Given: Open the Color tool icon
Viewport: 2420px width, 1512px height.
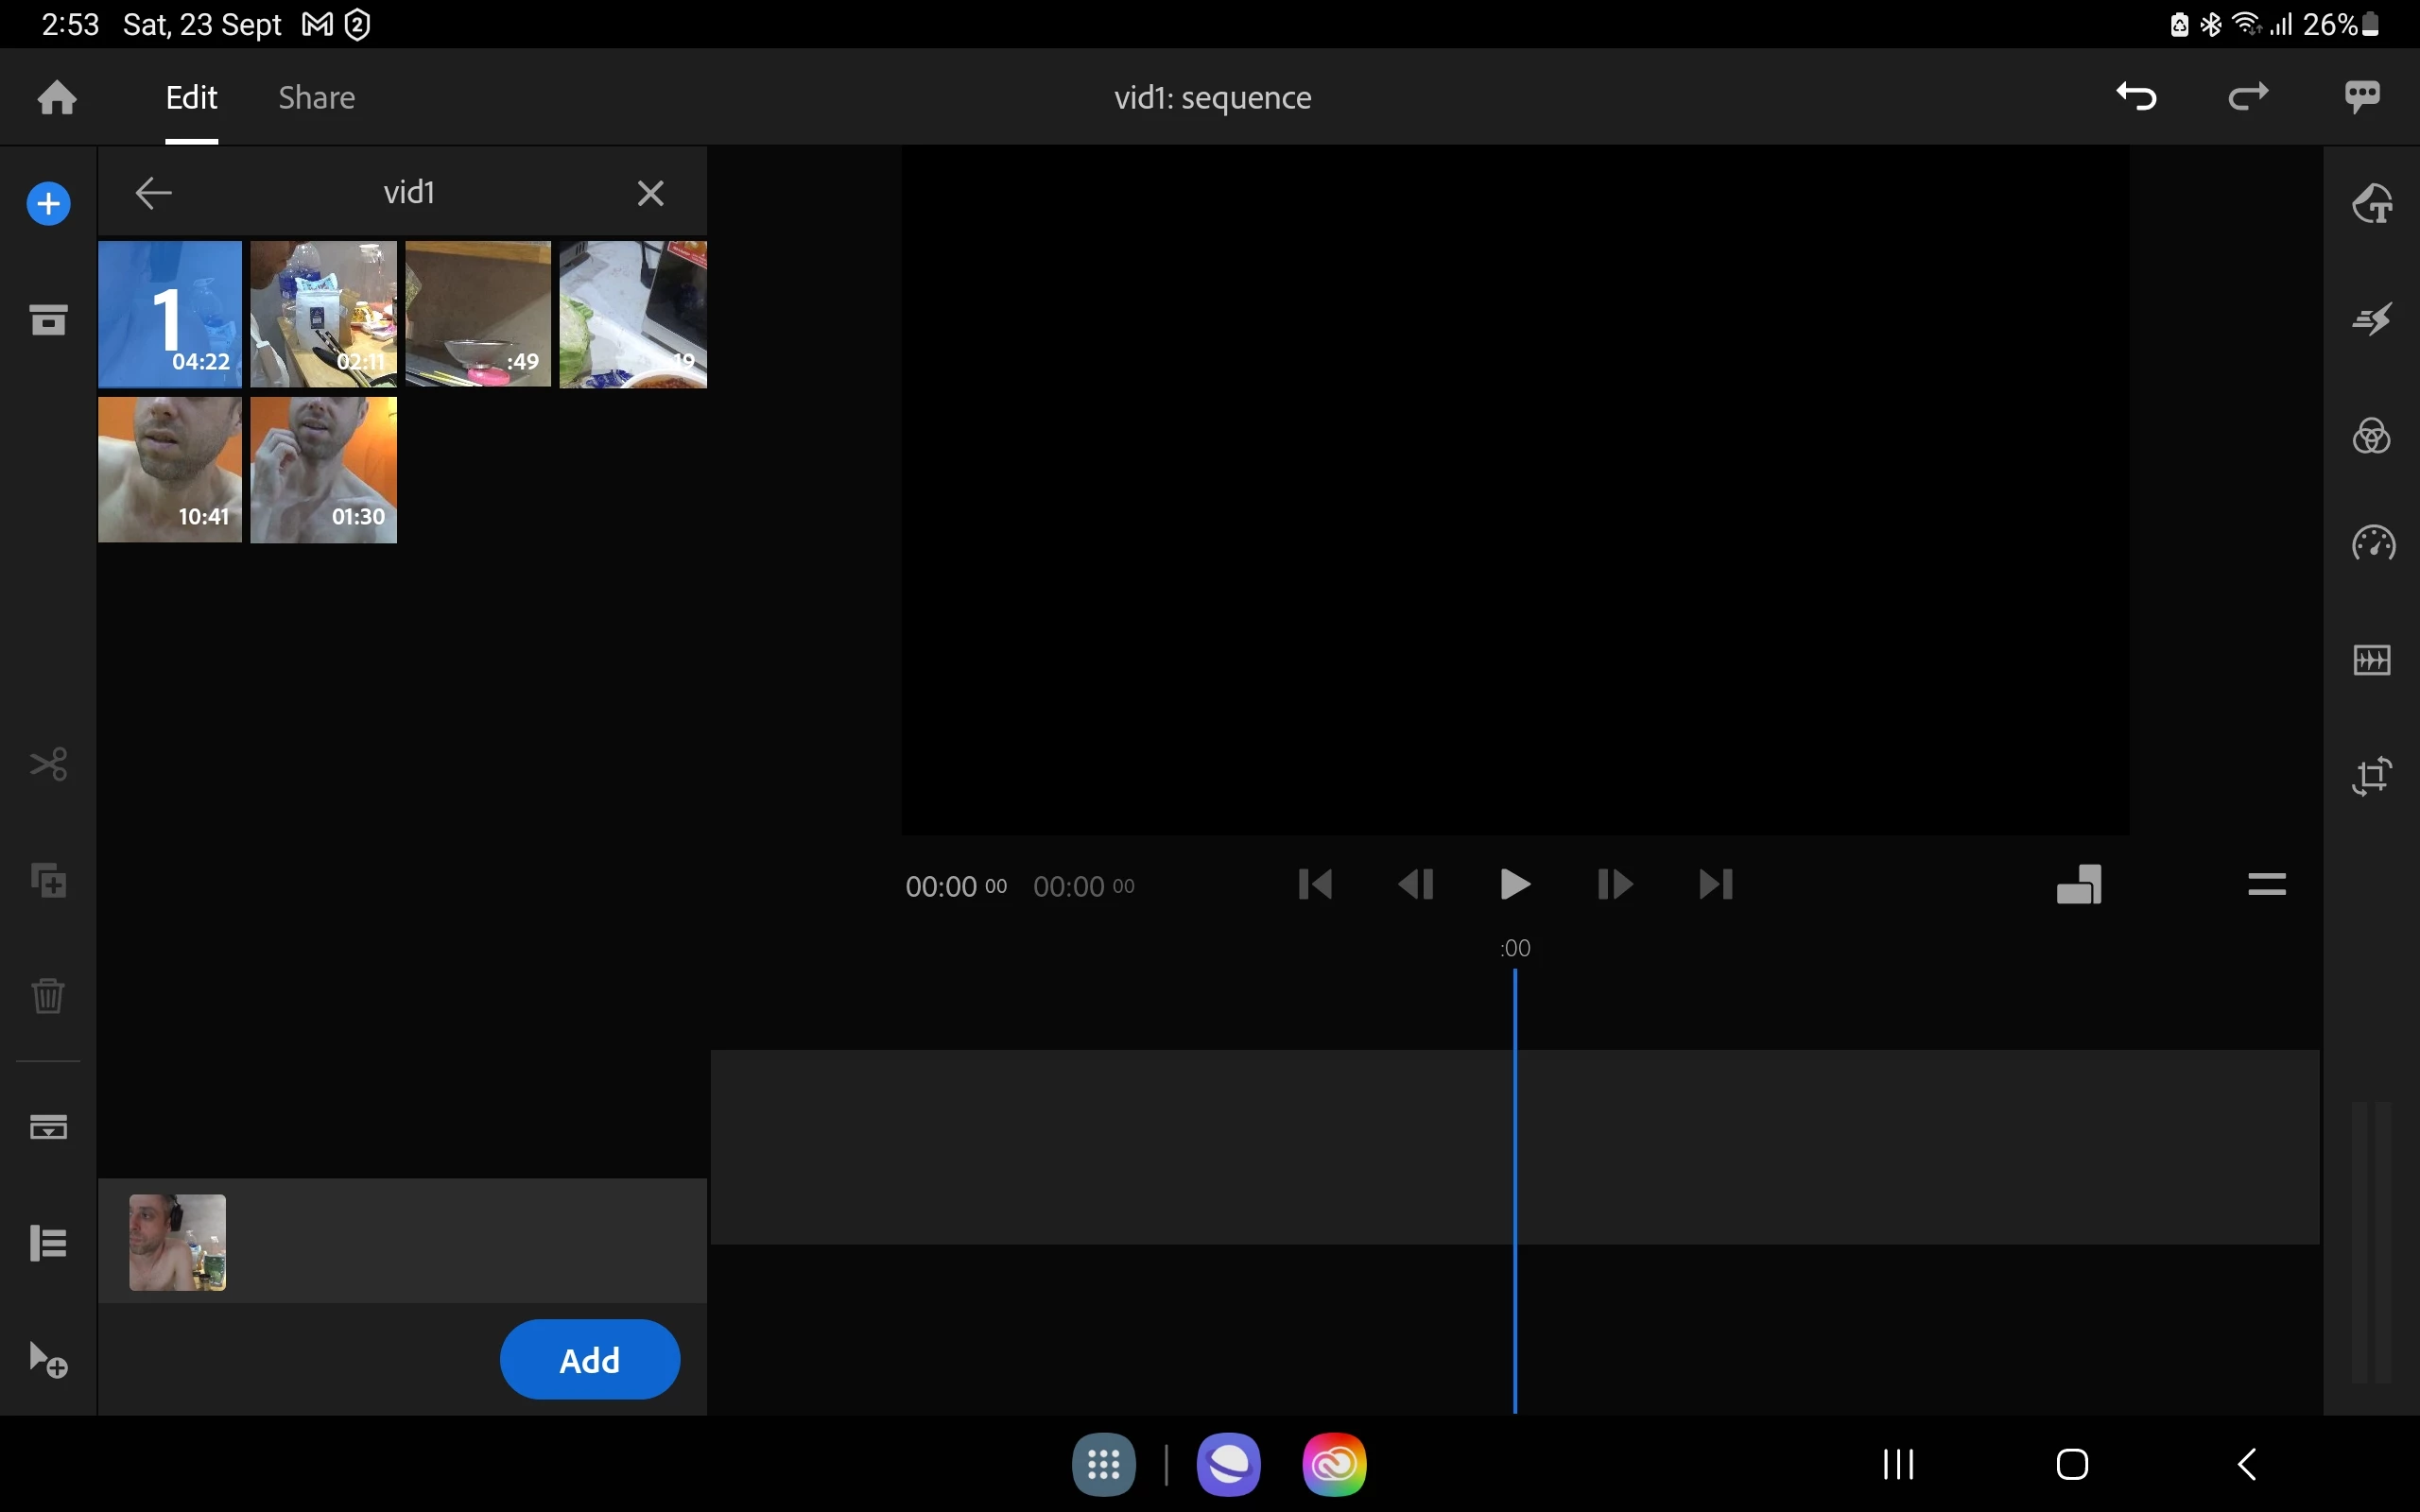Looking at the screenshot, I should click(2371, 436).
